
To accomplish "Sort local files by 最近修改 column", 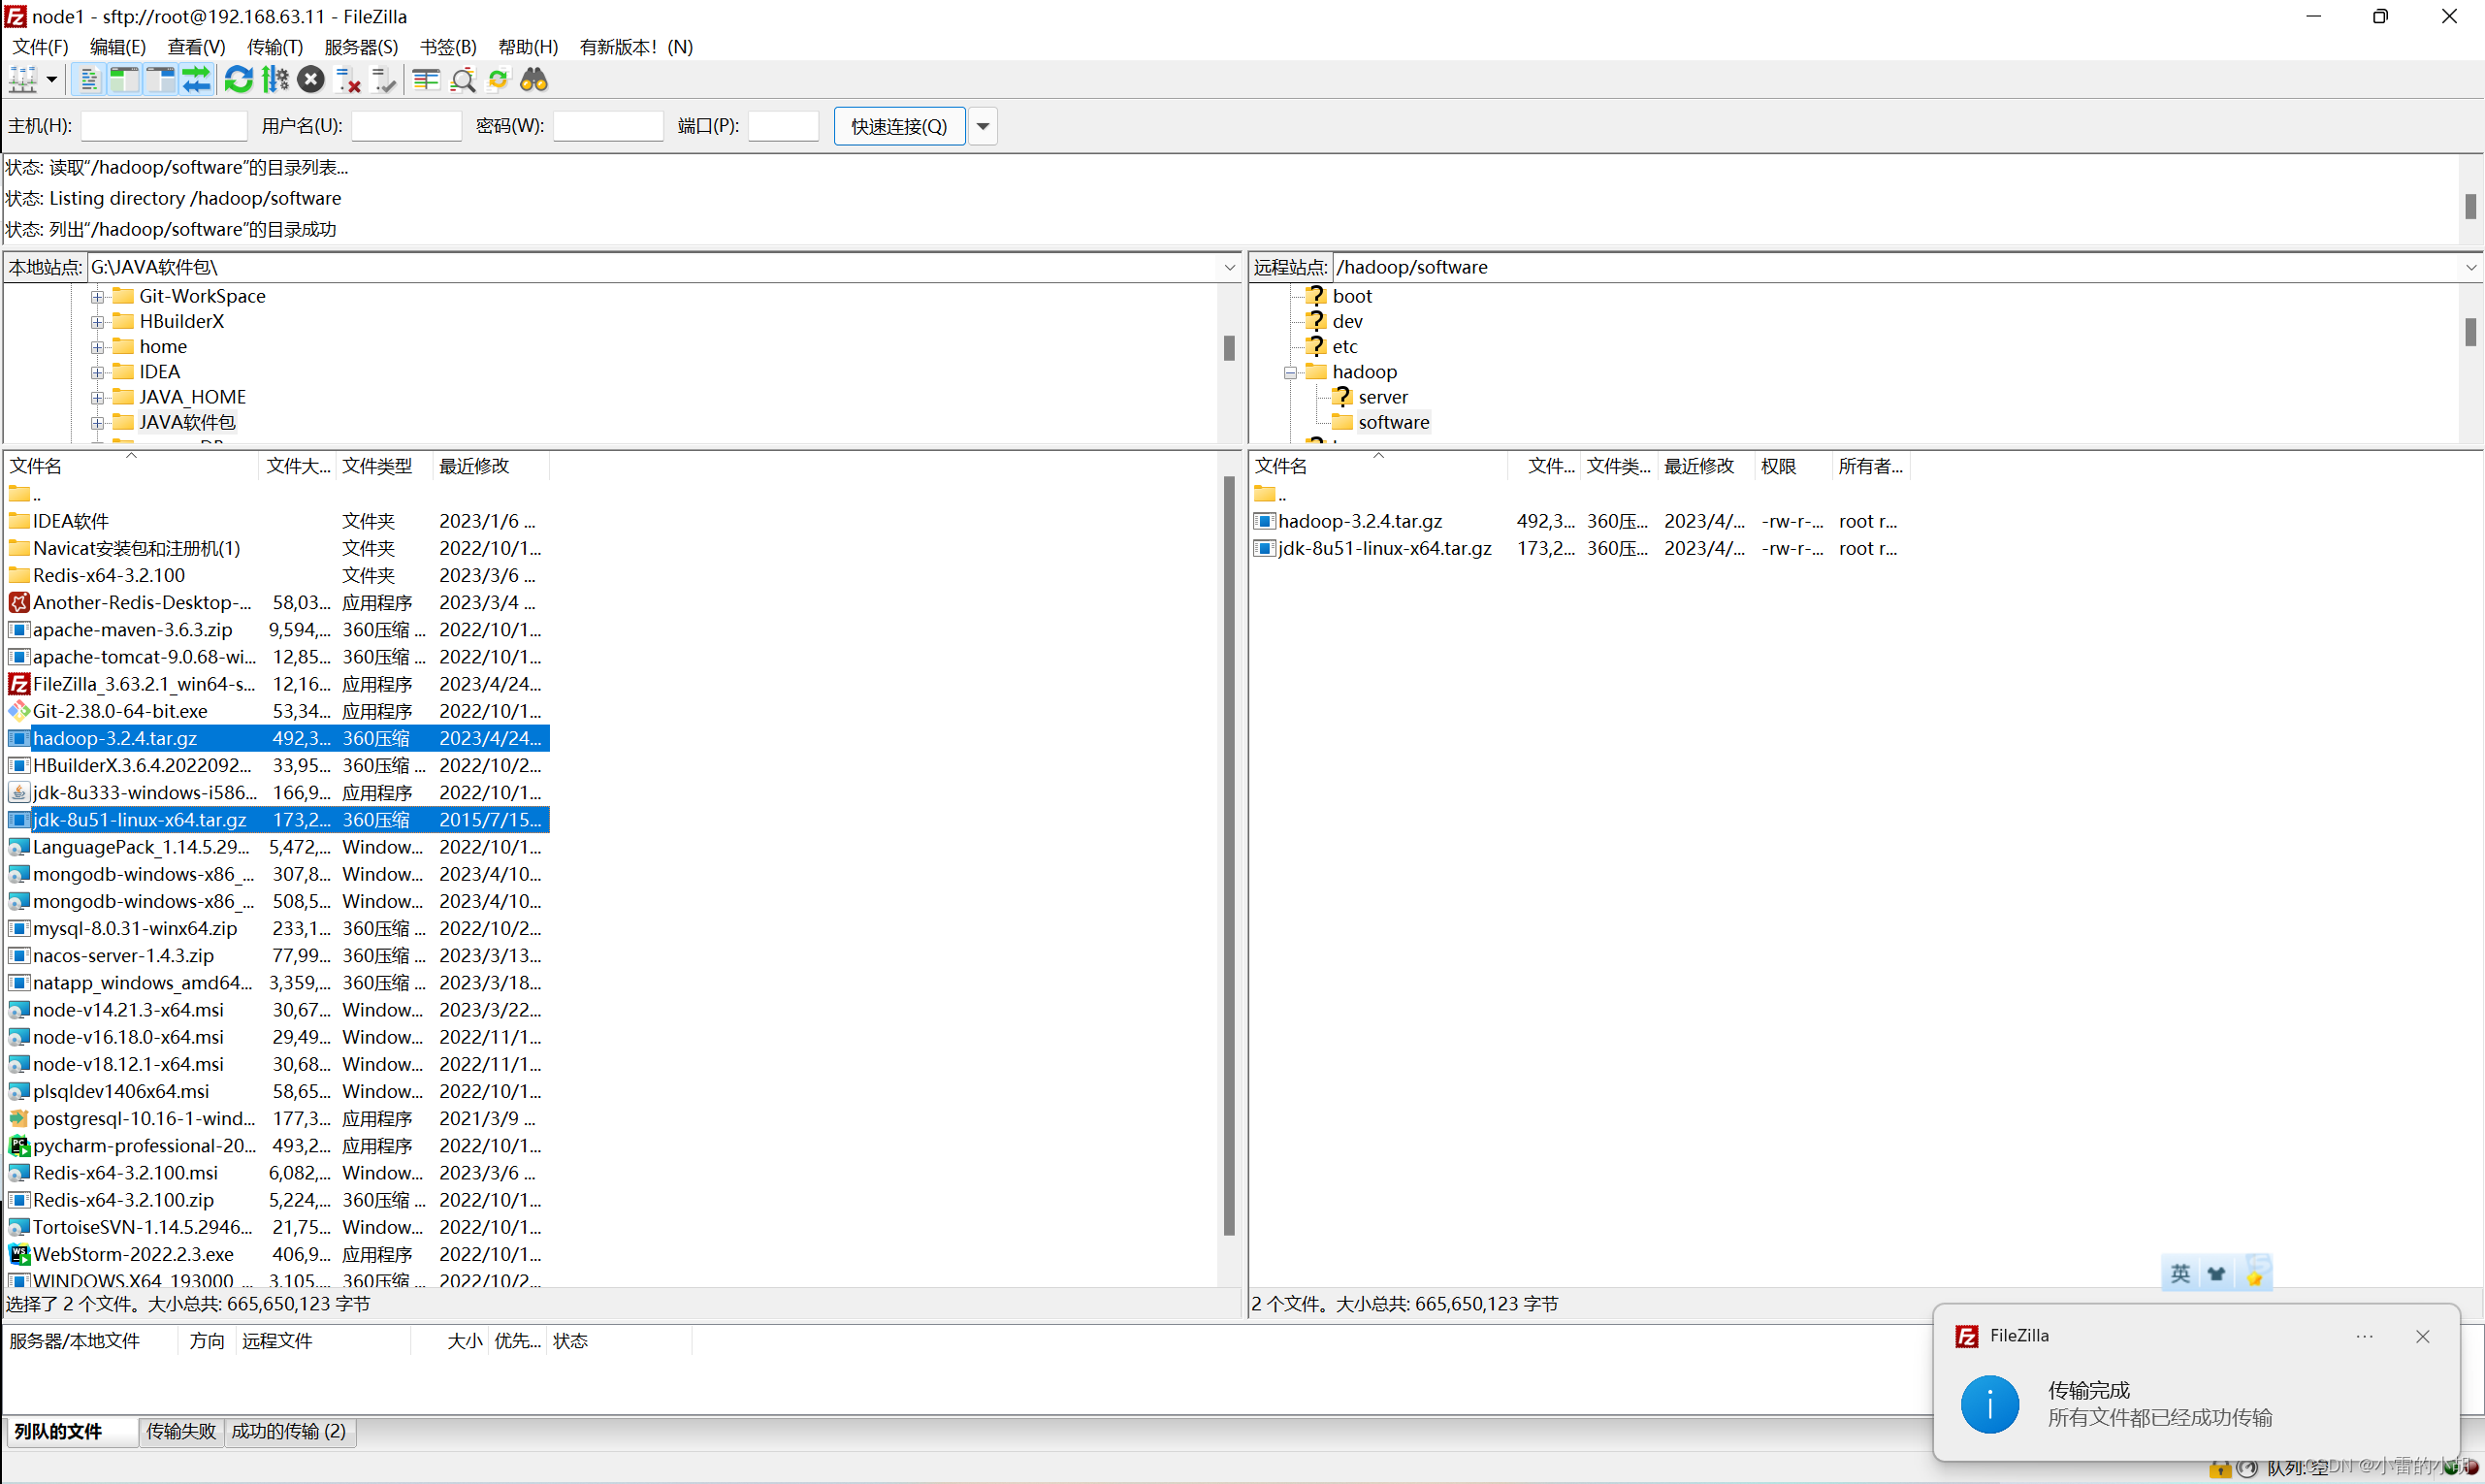I will coord(491,466).
